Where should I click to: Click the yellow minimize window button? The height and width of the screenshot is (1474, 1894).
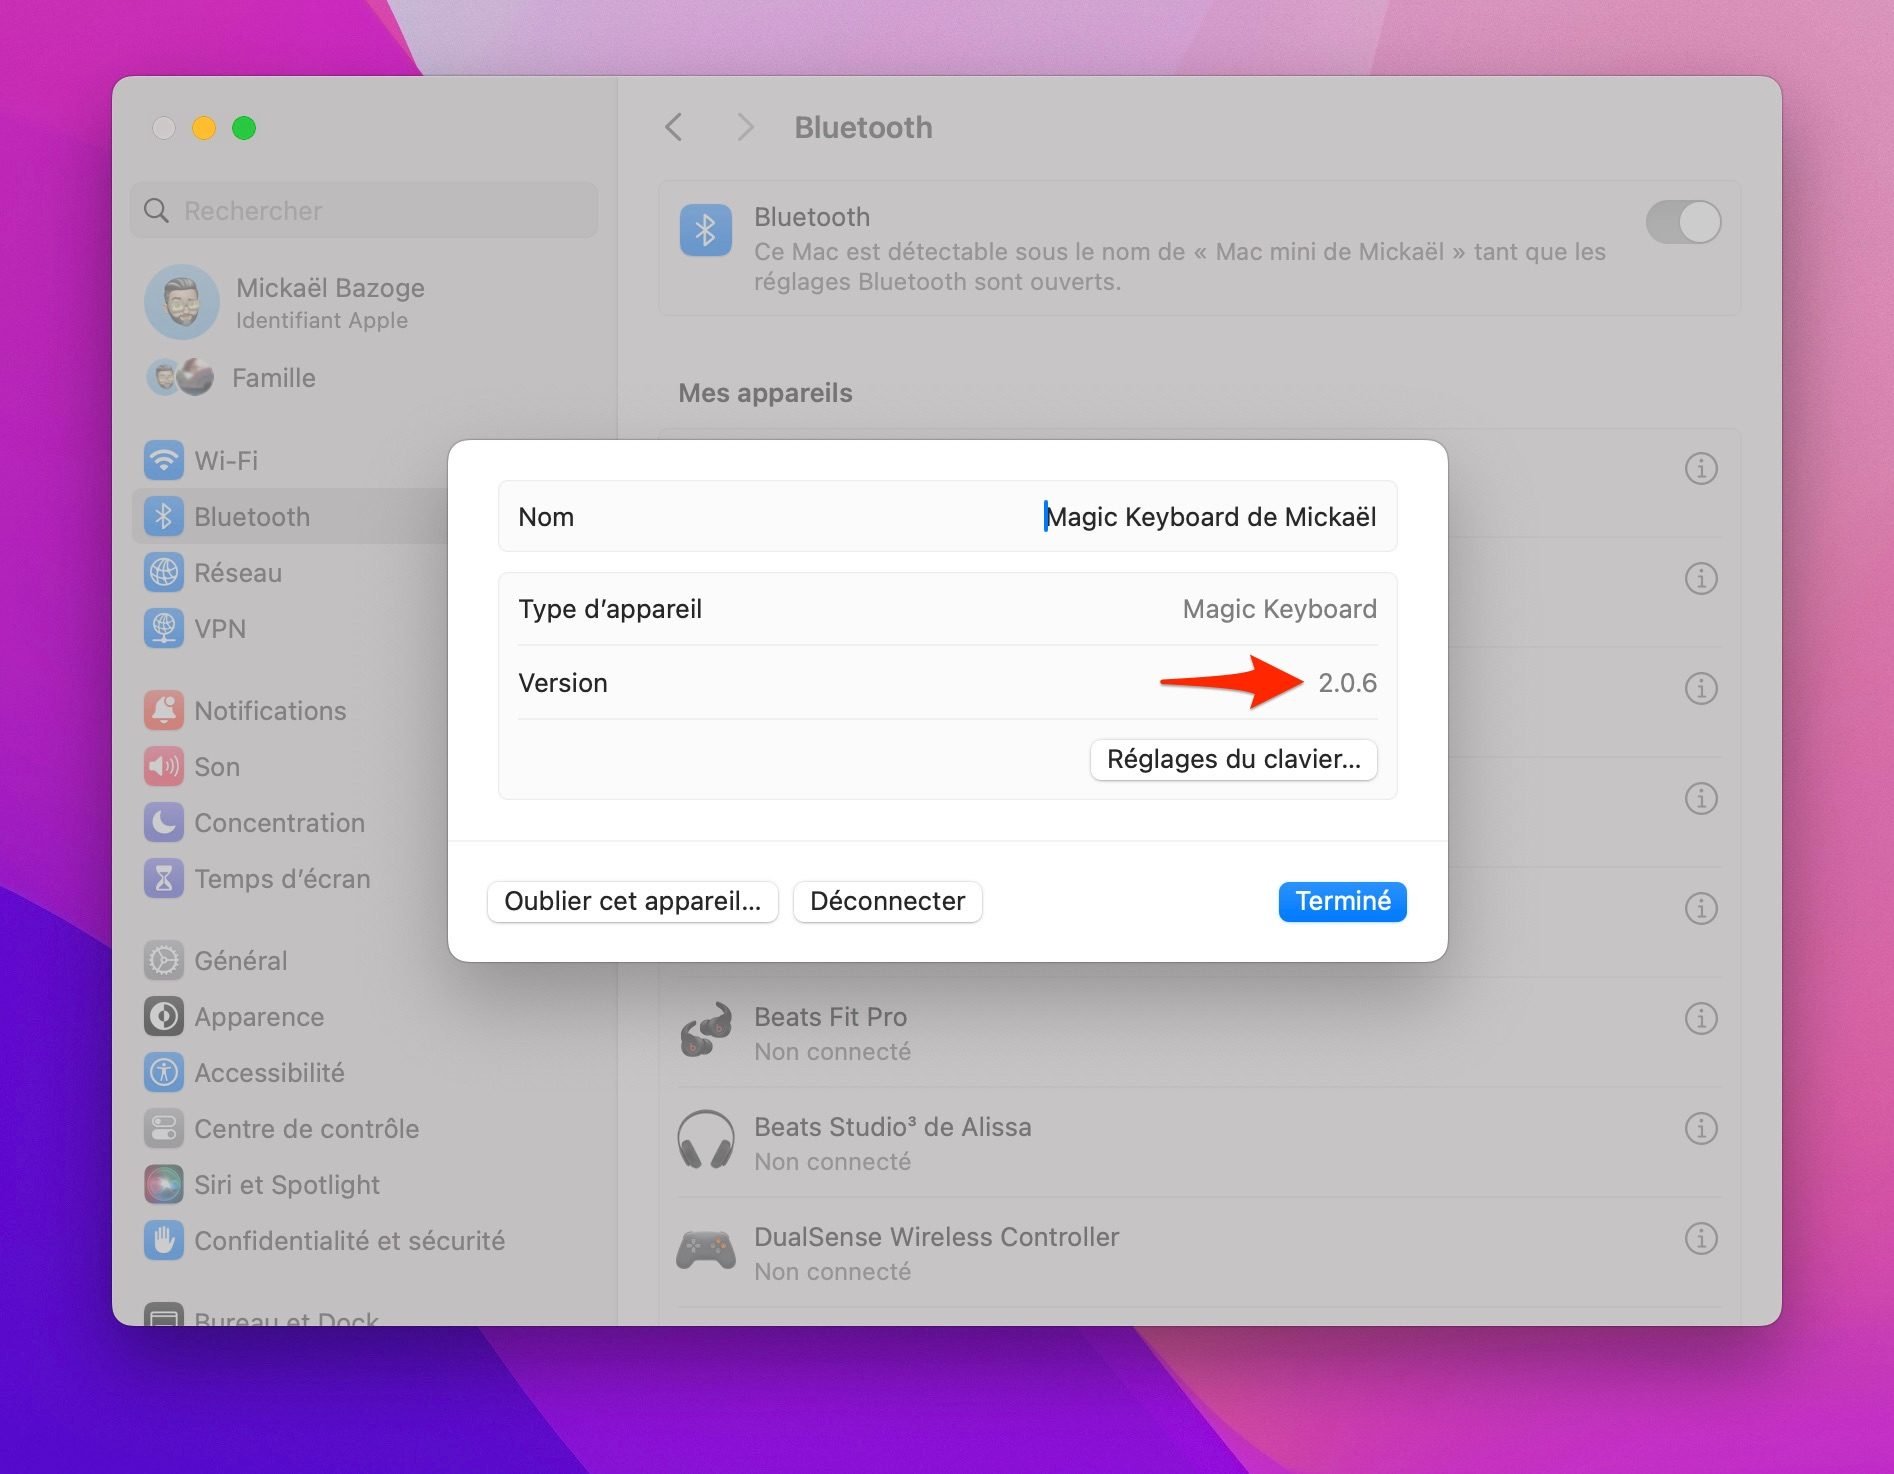204,128
